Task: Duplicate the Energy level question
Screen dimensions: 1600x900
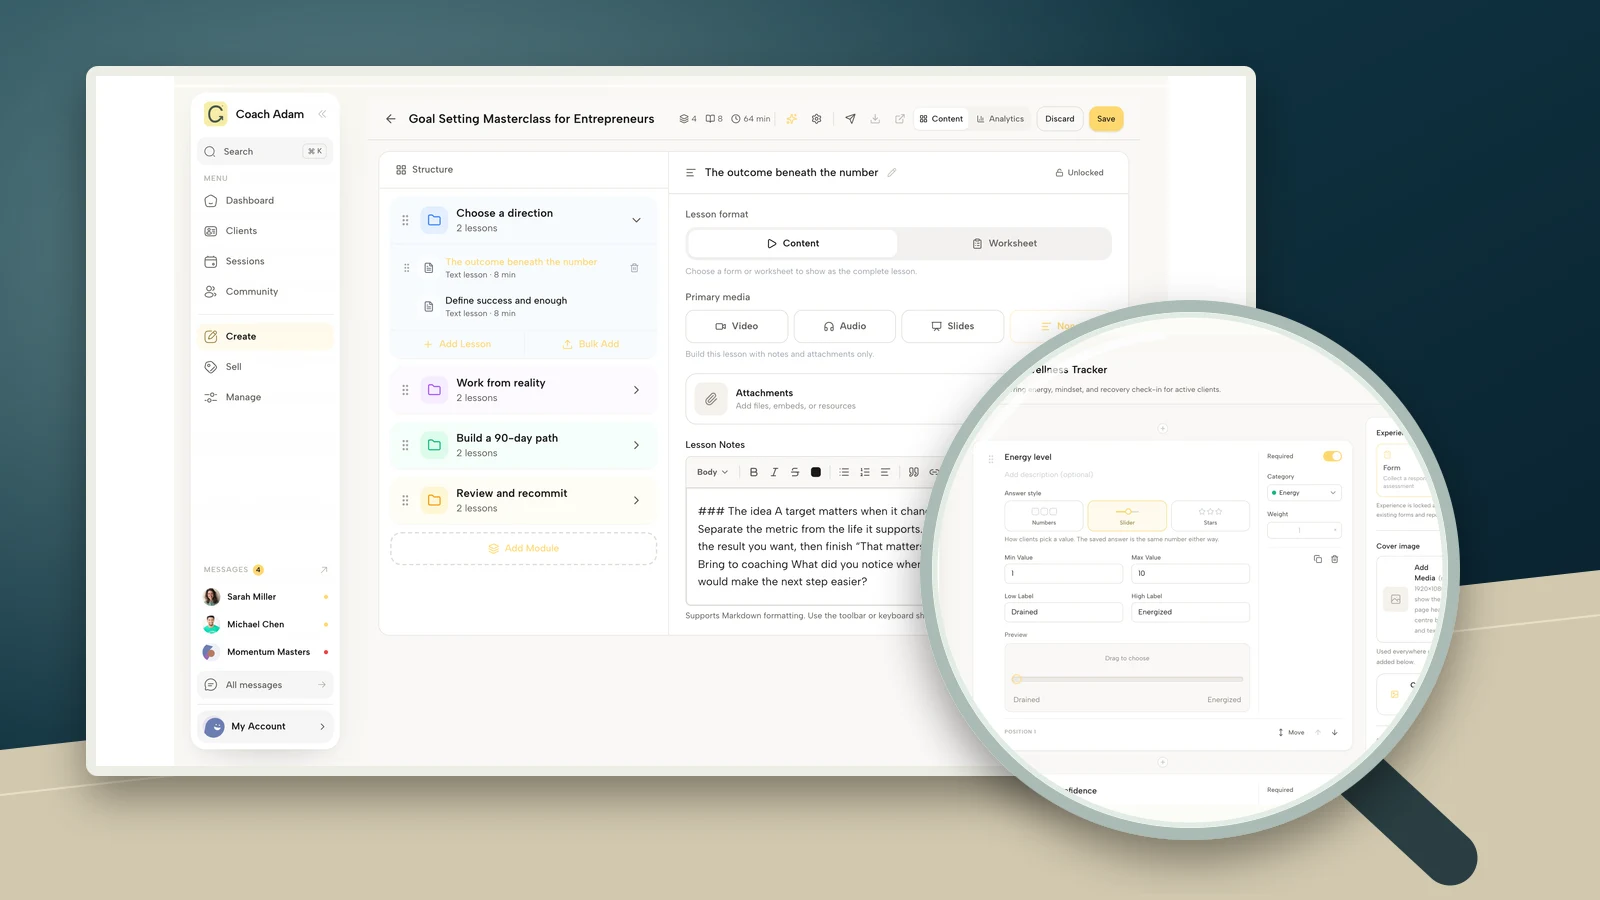Action: point(1318,559)
